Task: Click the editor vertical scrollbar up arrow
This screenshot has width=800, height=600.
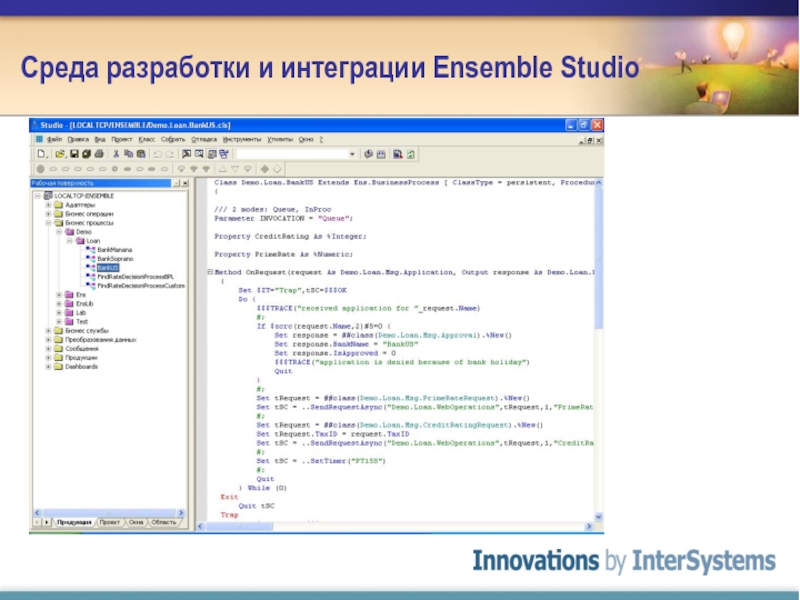Action: pos(599,184)
